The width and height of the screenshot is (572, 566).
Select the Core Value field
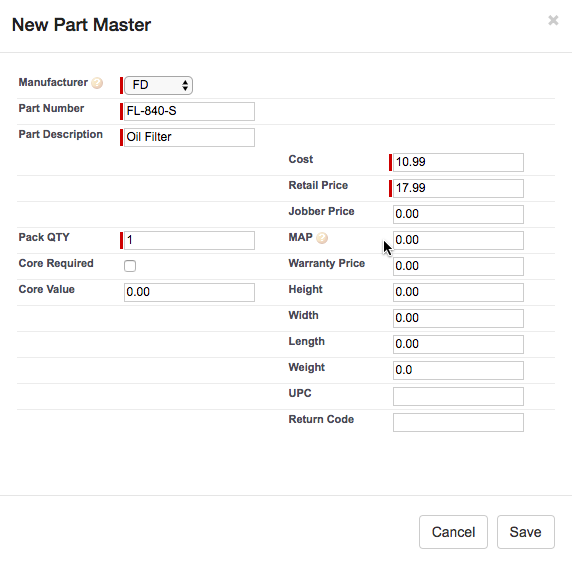[x=189, y=292]
